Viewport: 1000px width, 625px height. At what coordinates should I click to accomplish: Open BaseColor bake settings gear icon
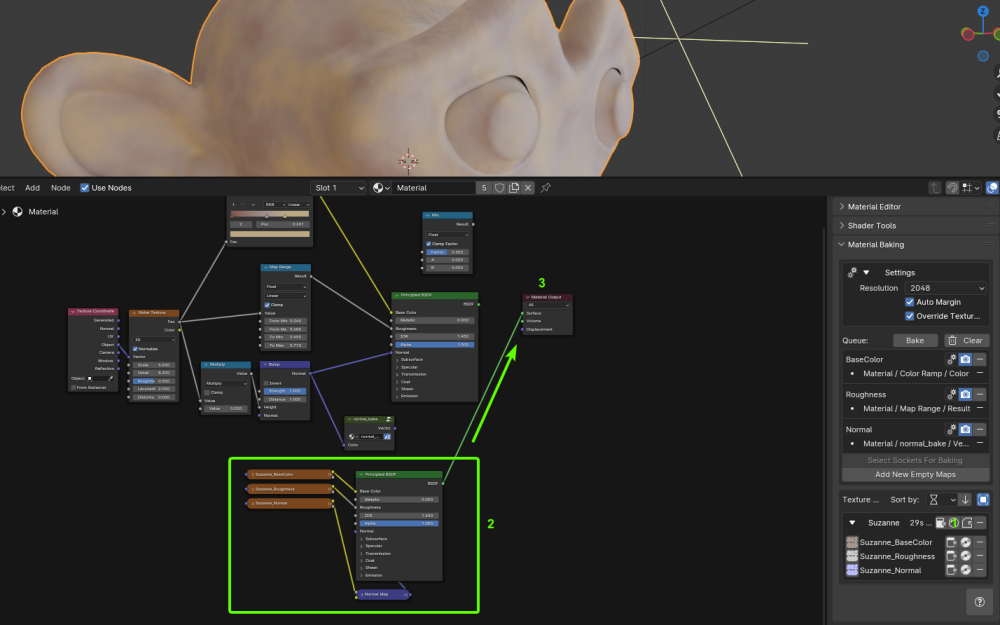coord(952,359)
